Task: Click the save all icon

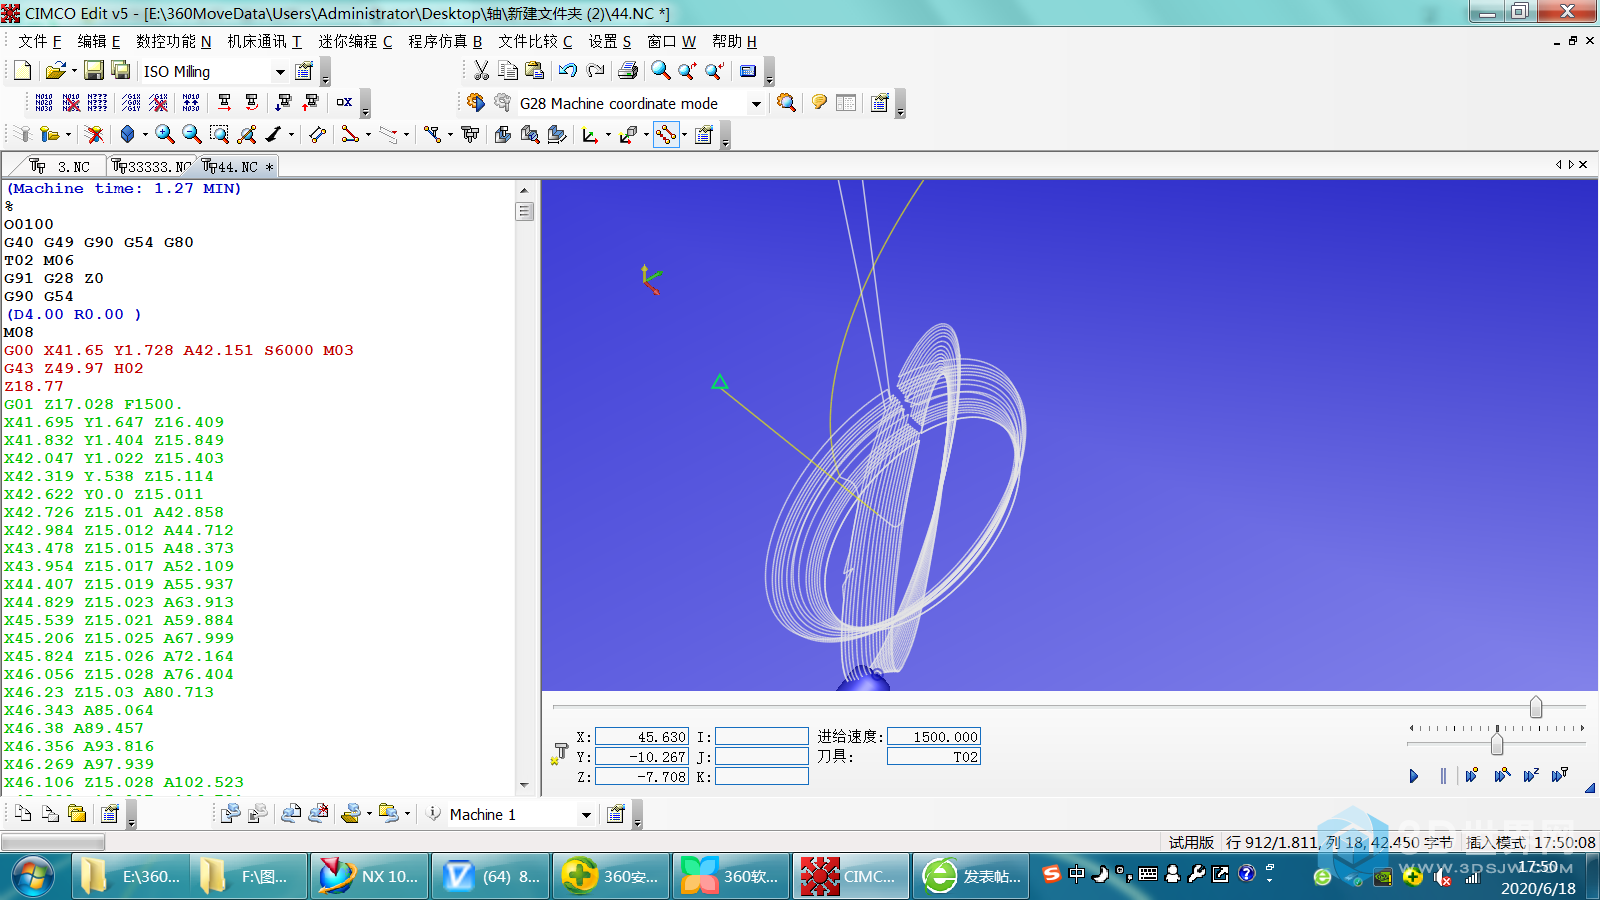Action: coord(121,71)
